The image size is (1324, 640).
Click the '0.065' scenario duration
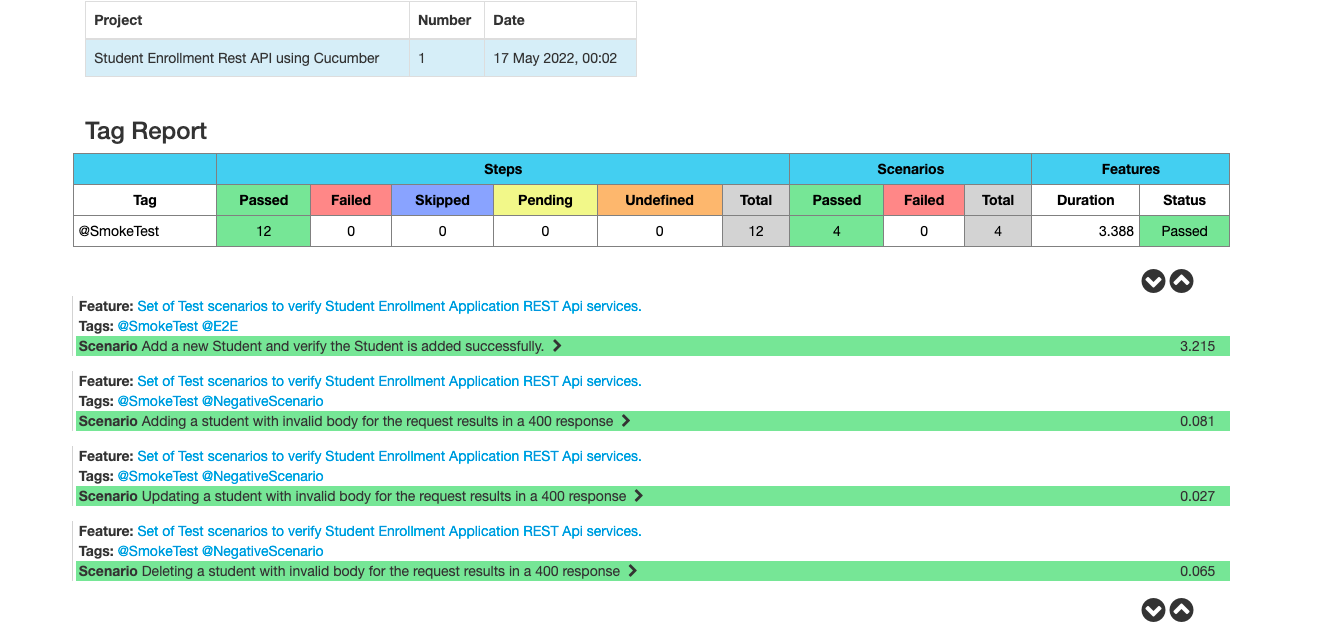[x=1197, y=571]
